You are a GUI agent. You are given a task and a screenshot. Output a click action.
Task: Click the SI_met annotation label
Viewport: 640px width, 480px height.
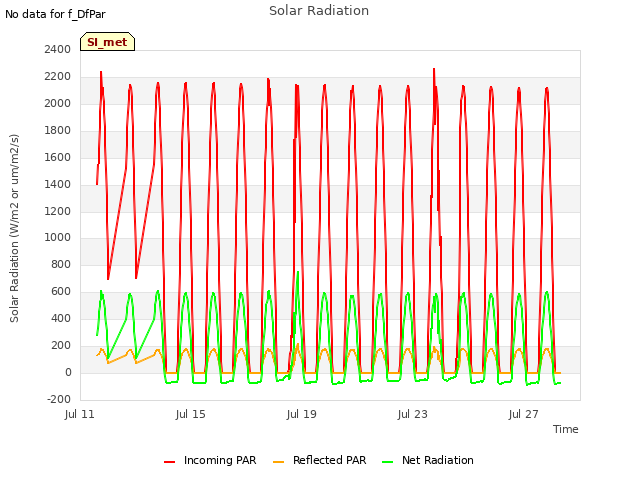[x=107, y=42]
